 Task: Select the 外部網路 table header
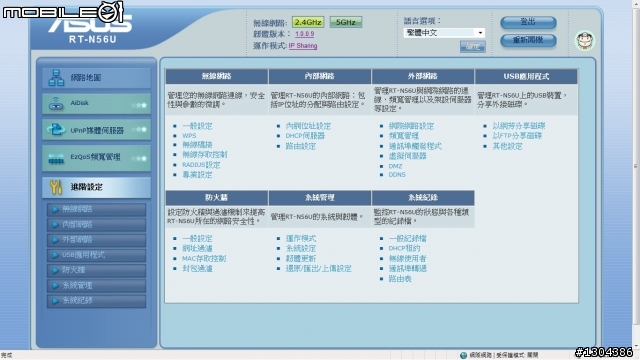pyautogui.click(x=423, y=76)
